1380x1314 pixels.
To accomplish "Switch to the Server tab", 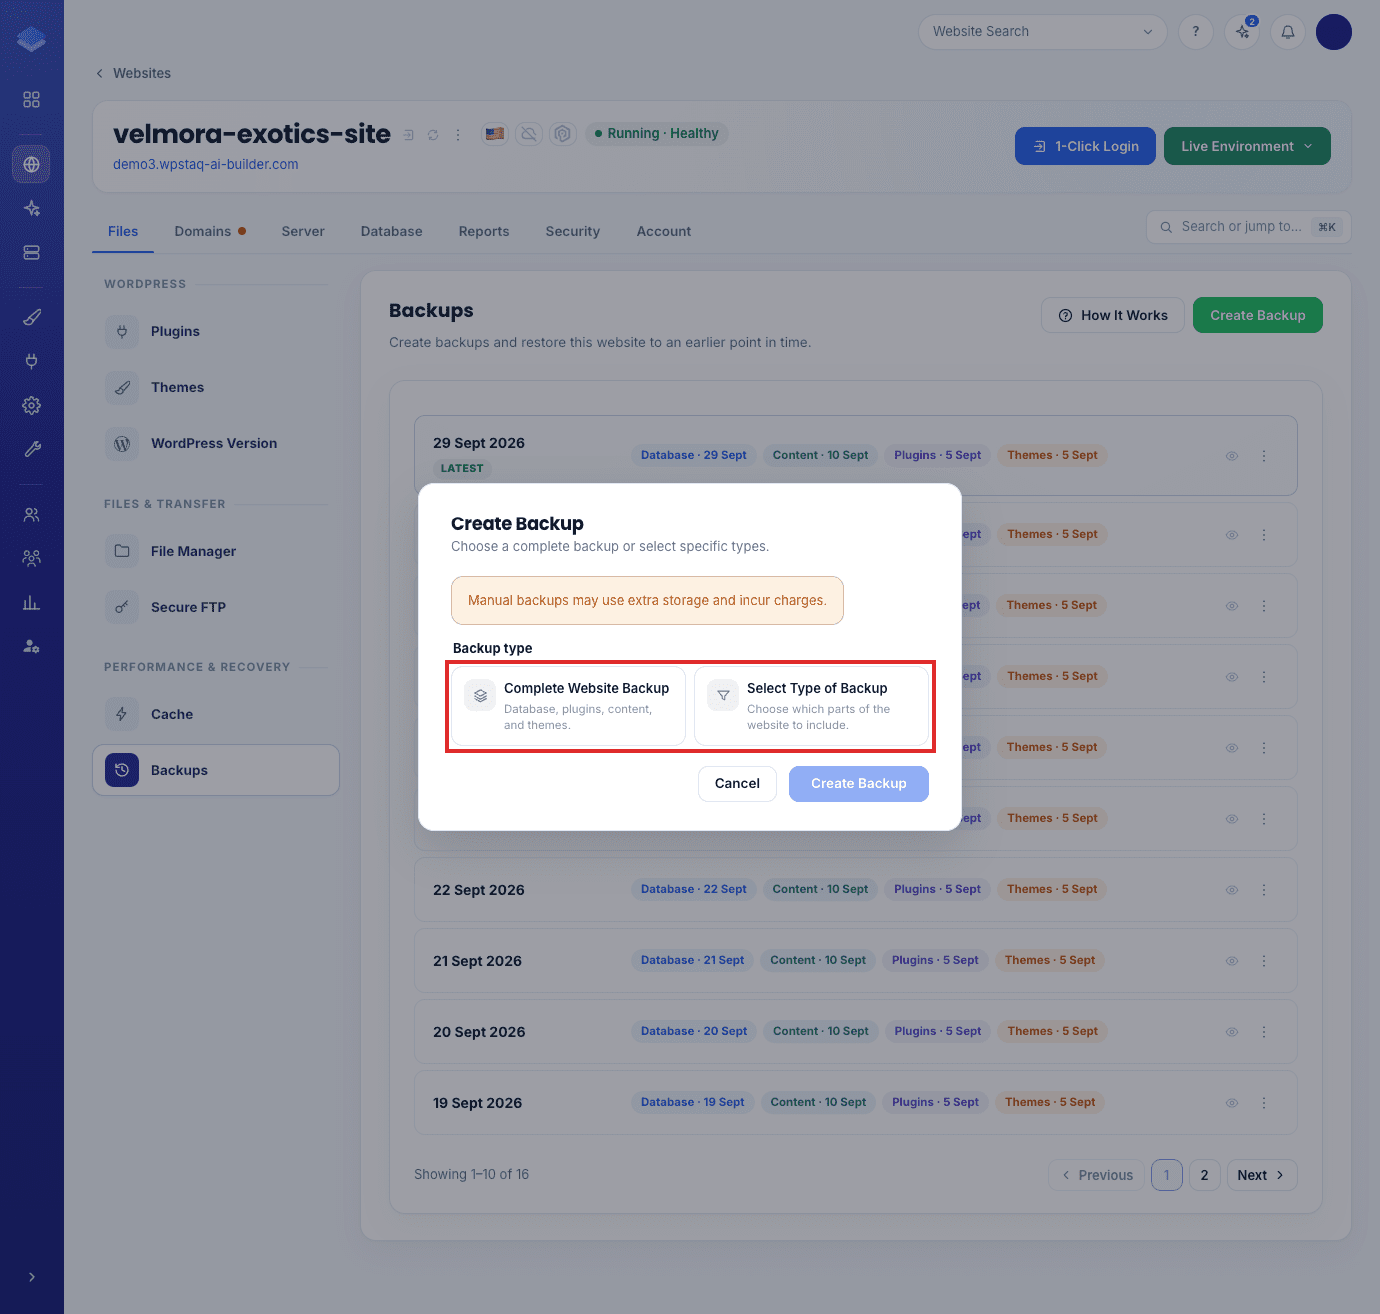I will pyautogui.click(x=303, y=231).
